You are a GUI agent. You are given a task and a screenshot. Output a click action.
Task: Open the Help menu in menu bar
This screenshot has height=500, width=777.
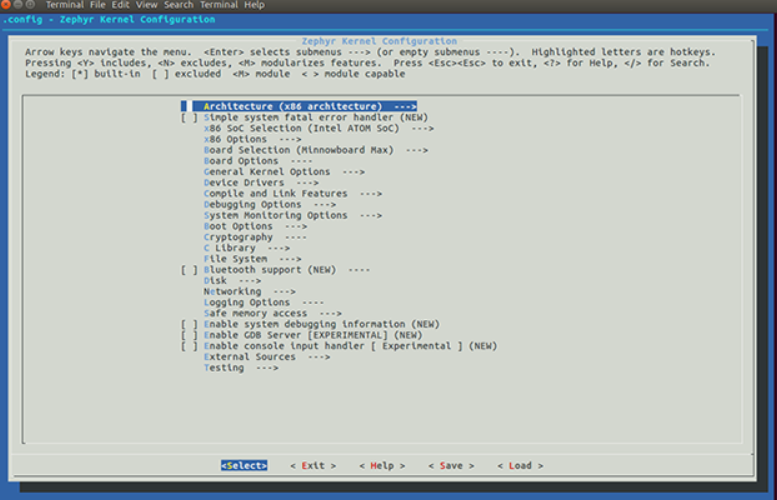pos(254,5)
